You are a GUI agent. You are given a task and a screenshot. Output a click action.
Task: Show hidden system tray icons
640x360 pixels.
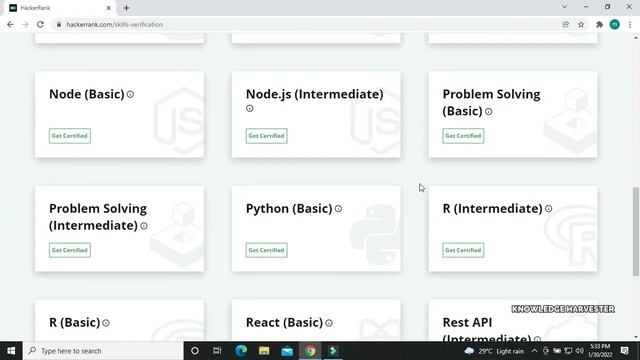pyautogui.click(x=534, y=351)
